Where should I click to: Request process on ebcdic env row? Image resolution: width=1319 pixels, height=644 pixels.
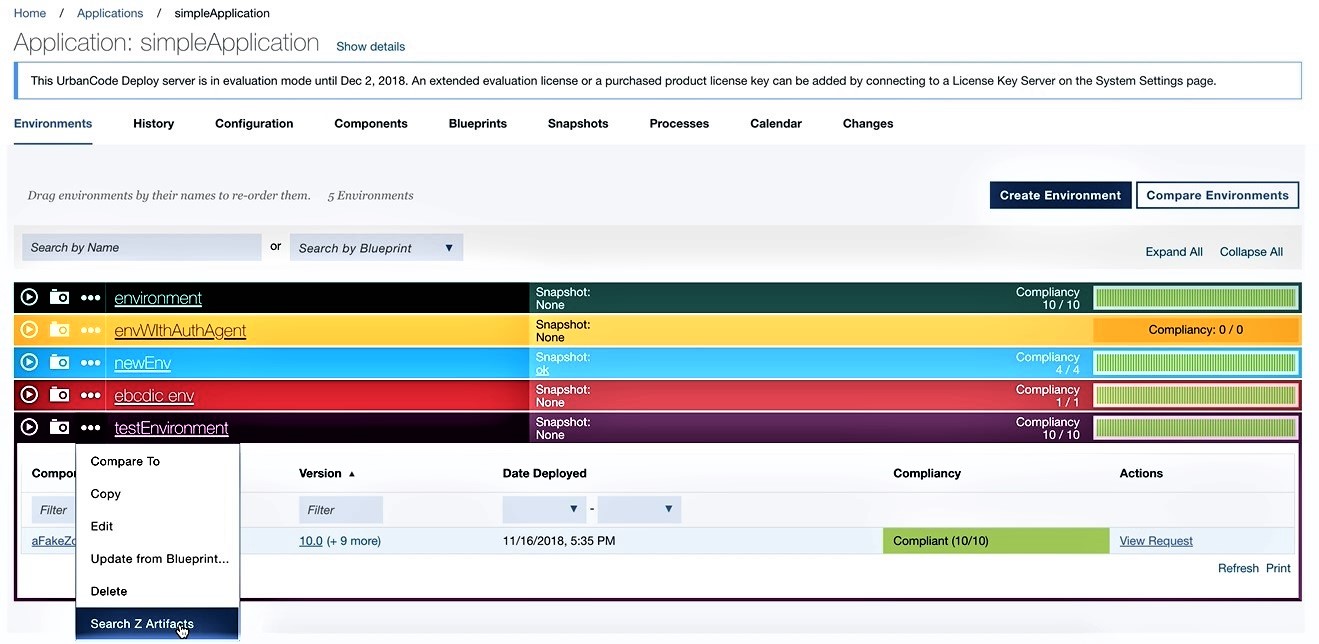point(29,395)
